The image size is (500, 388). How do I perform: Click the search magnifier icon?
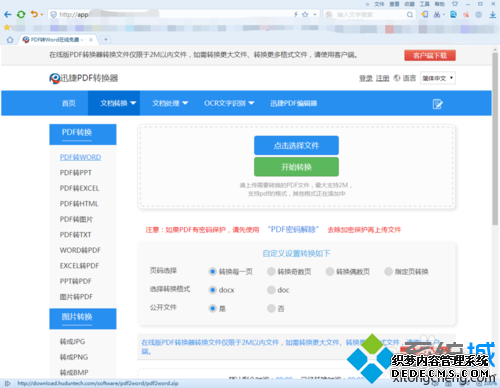[410, 15]
